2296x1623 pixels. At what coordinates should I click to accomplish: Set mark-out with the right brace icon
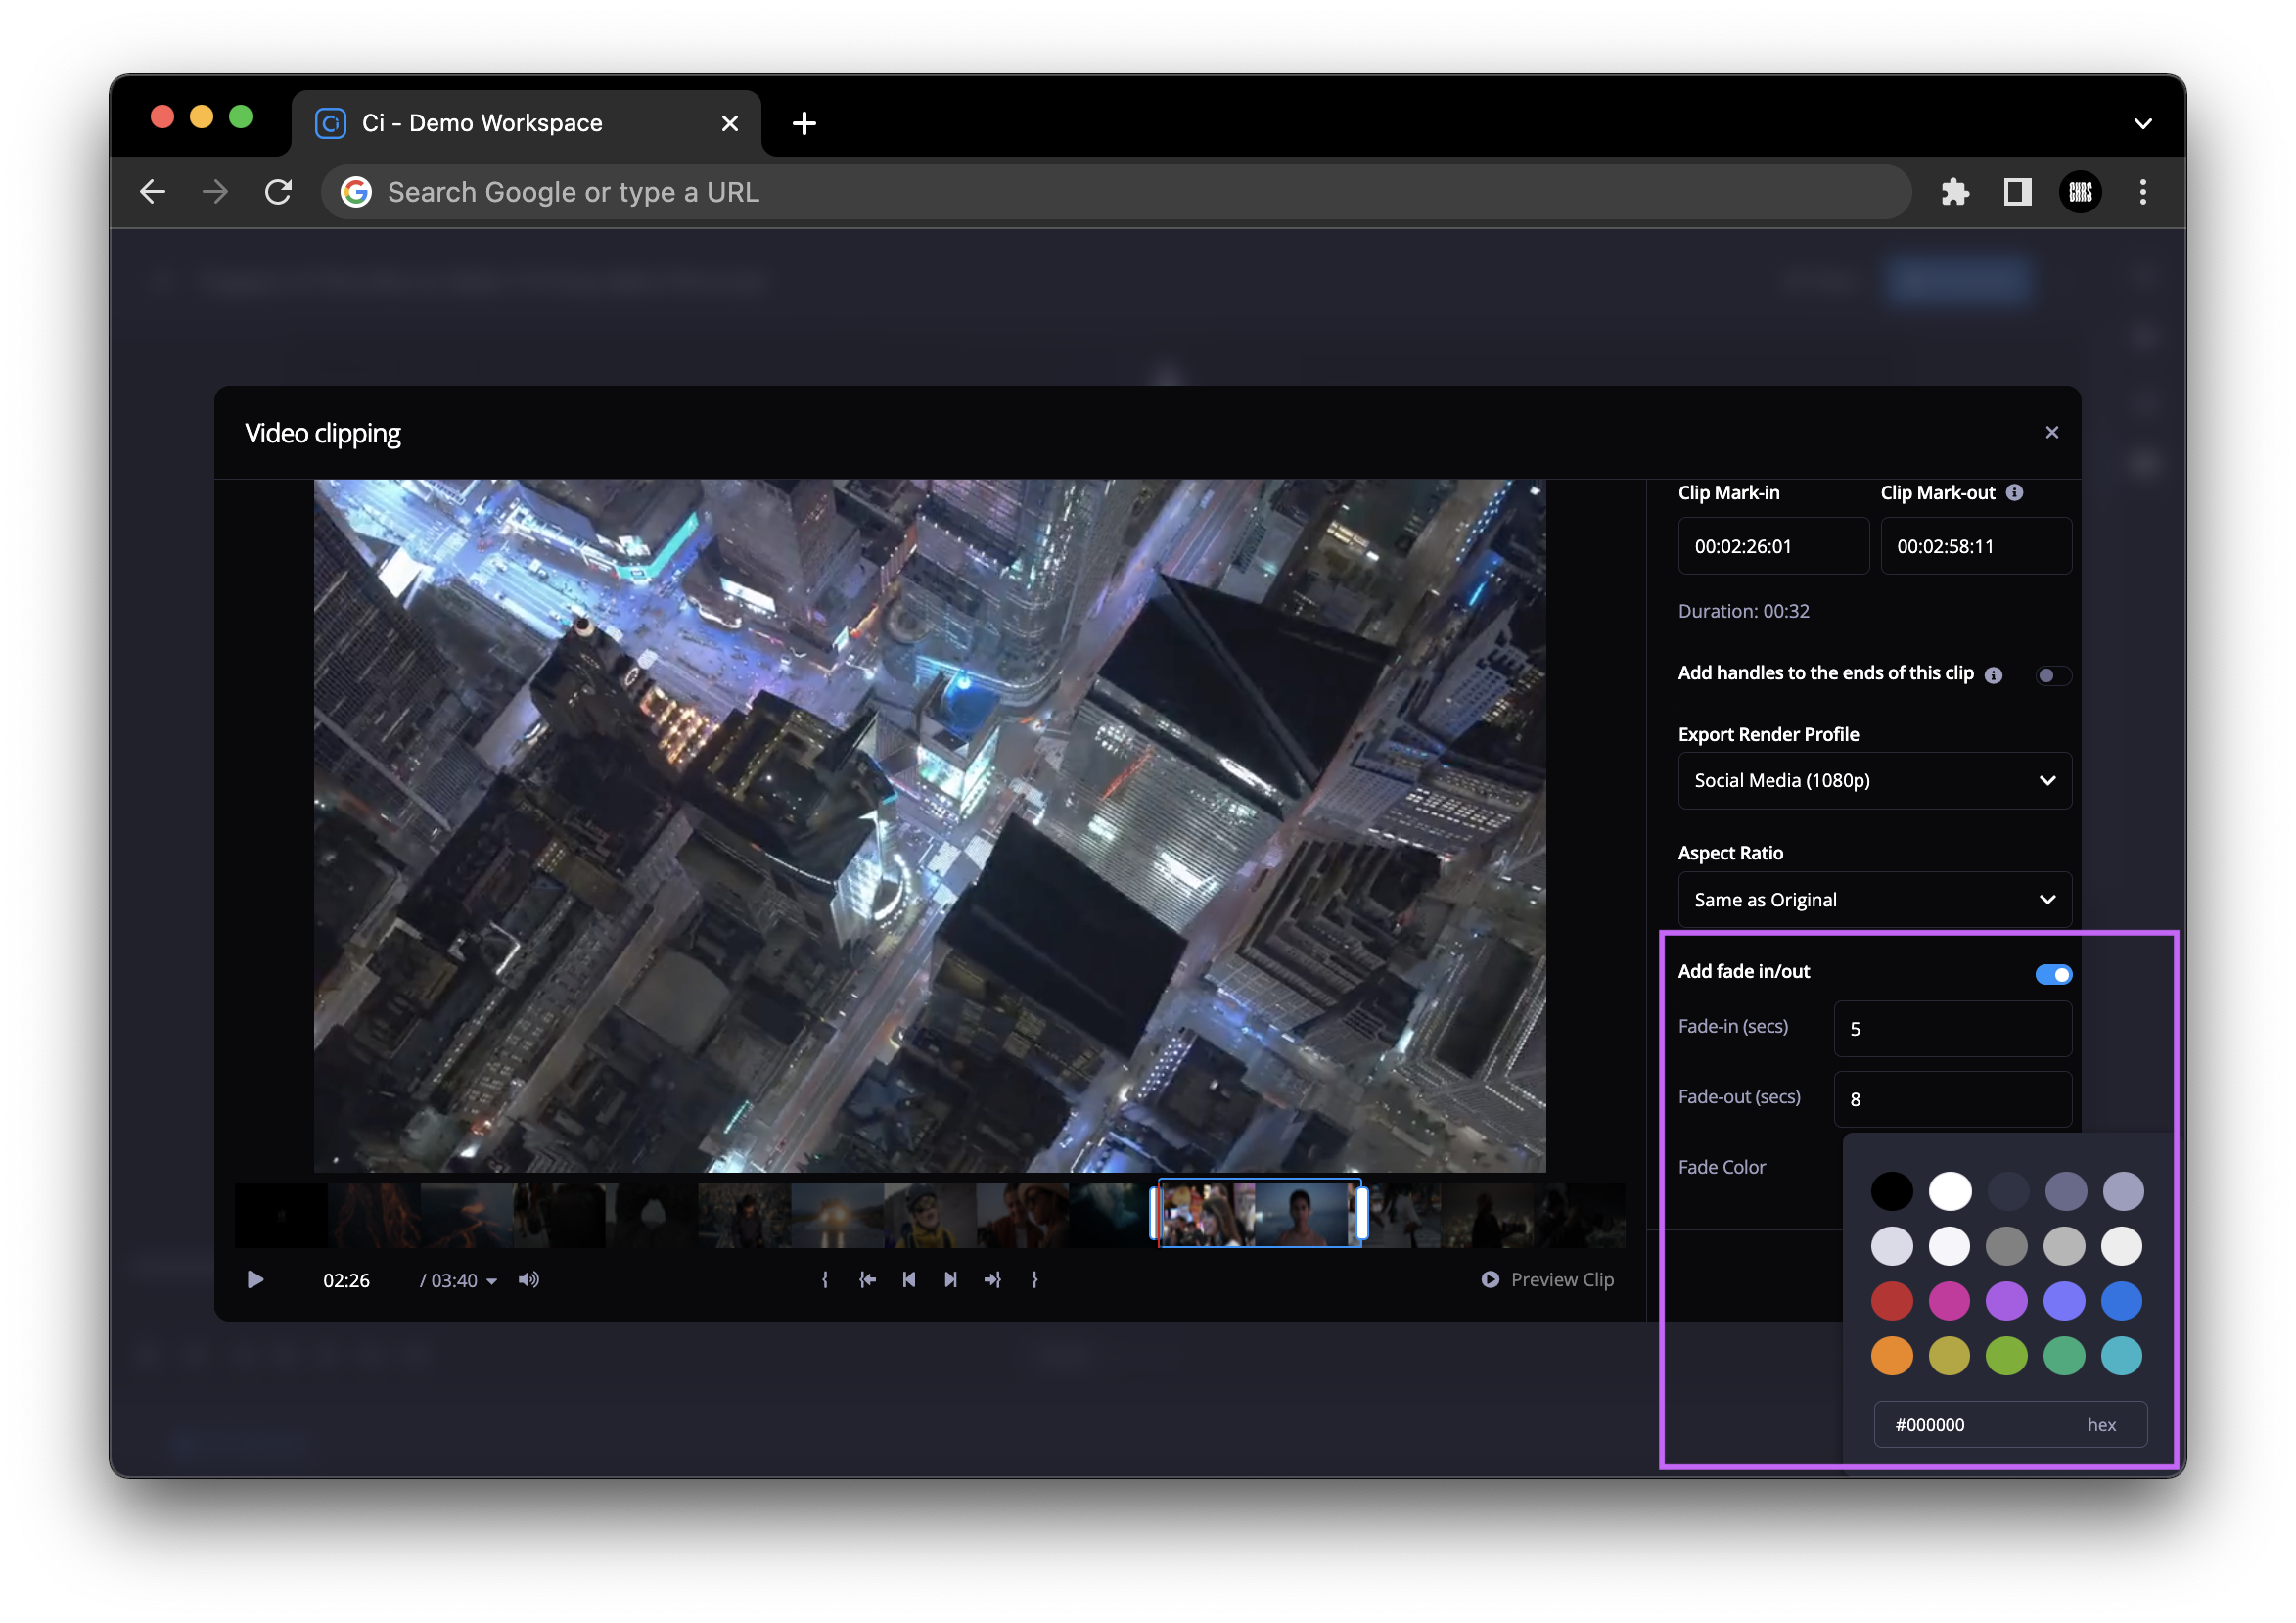[1034, 1280]
